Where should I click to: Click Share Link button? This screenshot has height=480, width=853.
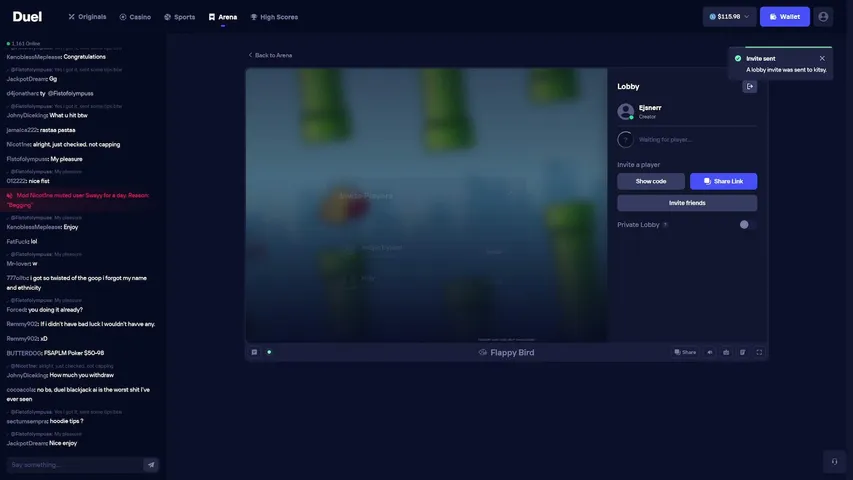tap(723, 181)
